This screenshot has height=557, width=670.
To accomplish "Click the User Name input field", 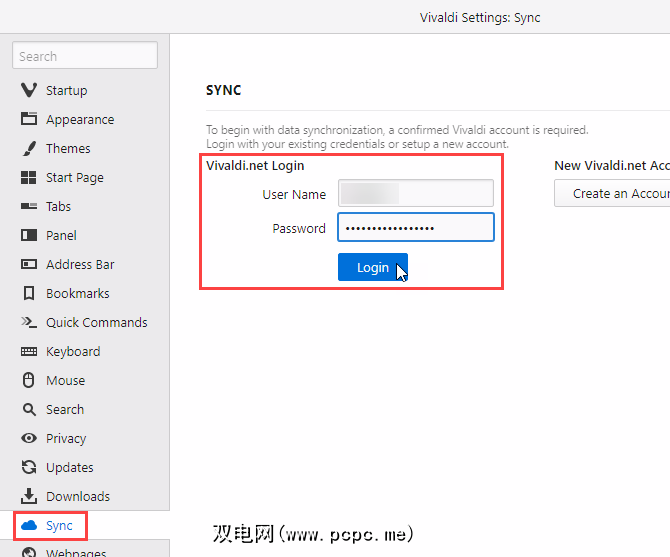I will click(x=416, y=193).
